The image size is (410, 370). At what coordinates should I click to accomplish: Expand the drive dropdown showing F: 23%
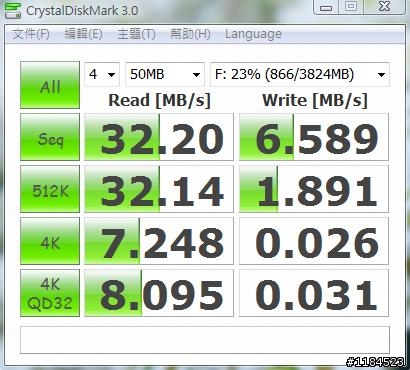click(300, 74)
